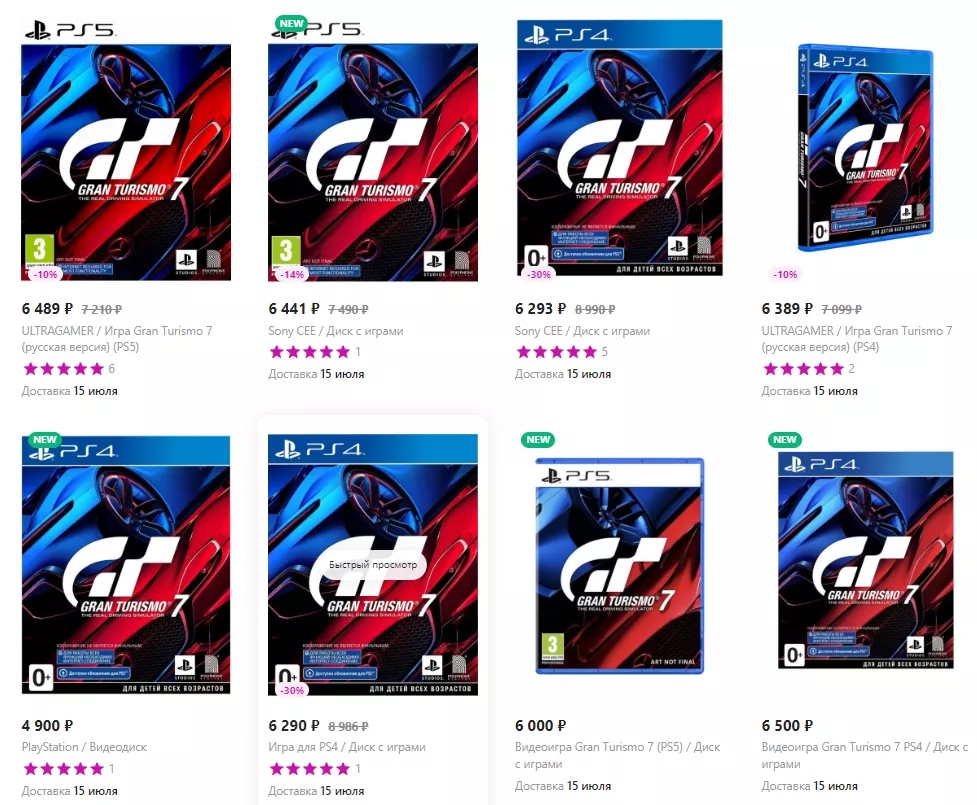977x805 pixels.
Task: Open the Sony CEE PS5 product image, 6 441 ₽
Action: pos(373,150)
